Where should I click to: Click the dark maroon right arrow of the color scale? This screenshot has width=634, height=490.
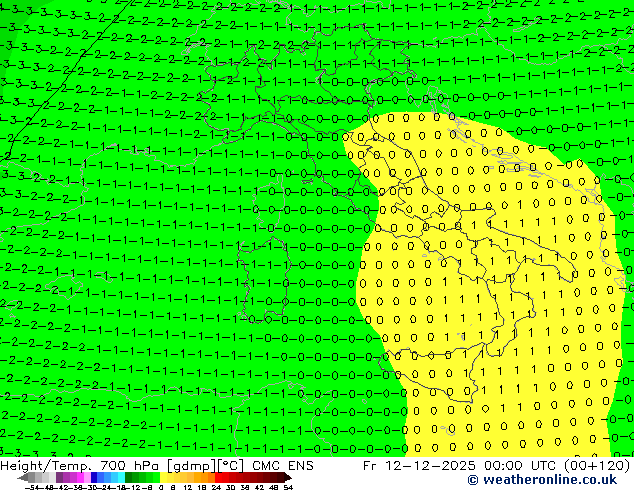288,477
